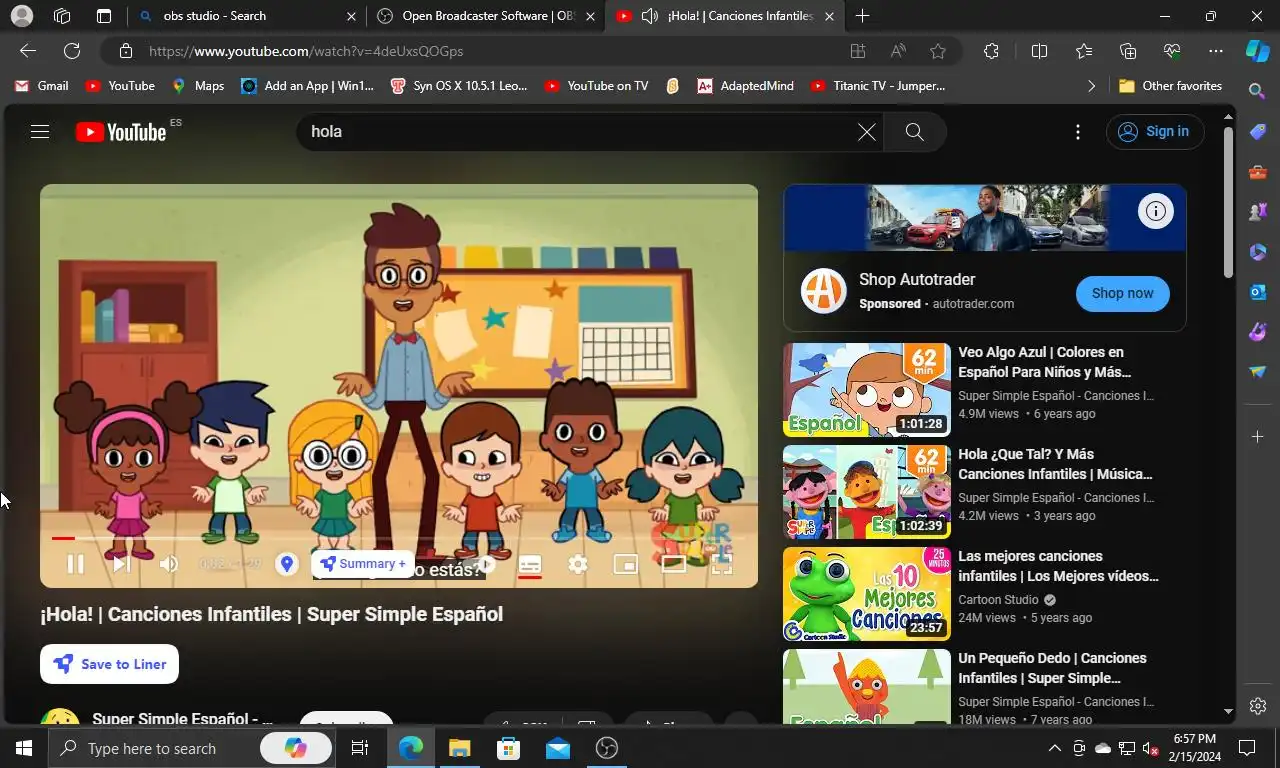Screen dimensions: 1280x768
Task: Open the Maps bookmark
Action: pos(198,86)
